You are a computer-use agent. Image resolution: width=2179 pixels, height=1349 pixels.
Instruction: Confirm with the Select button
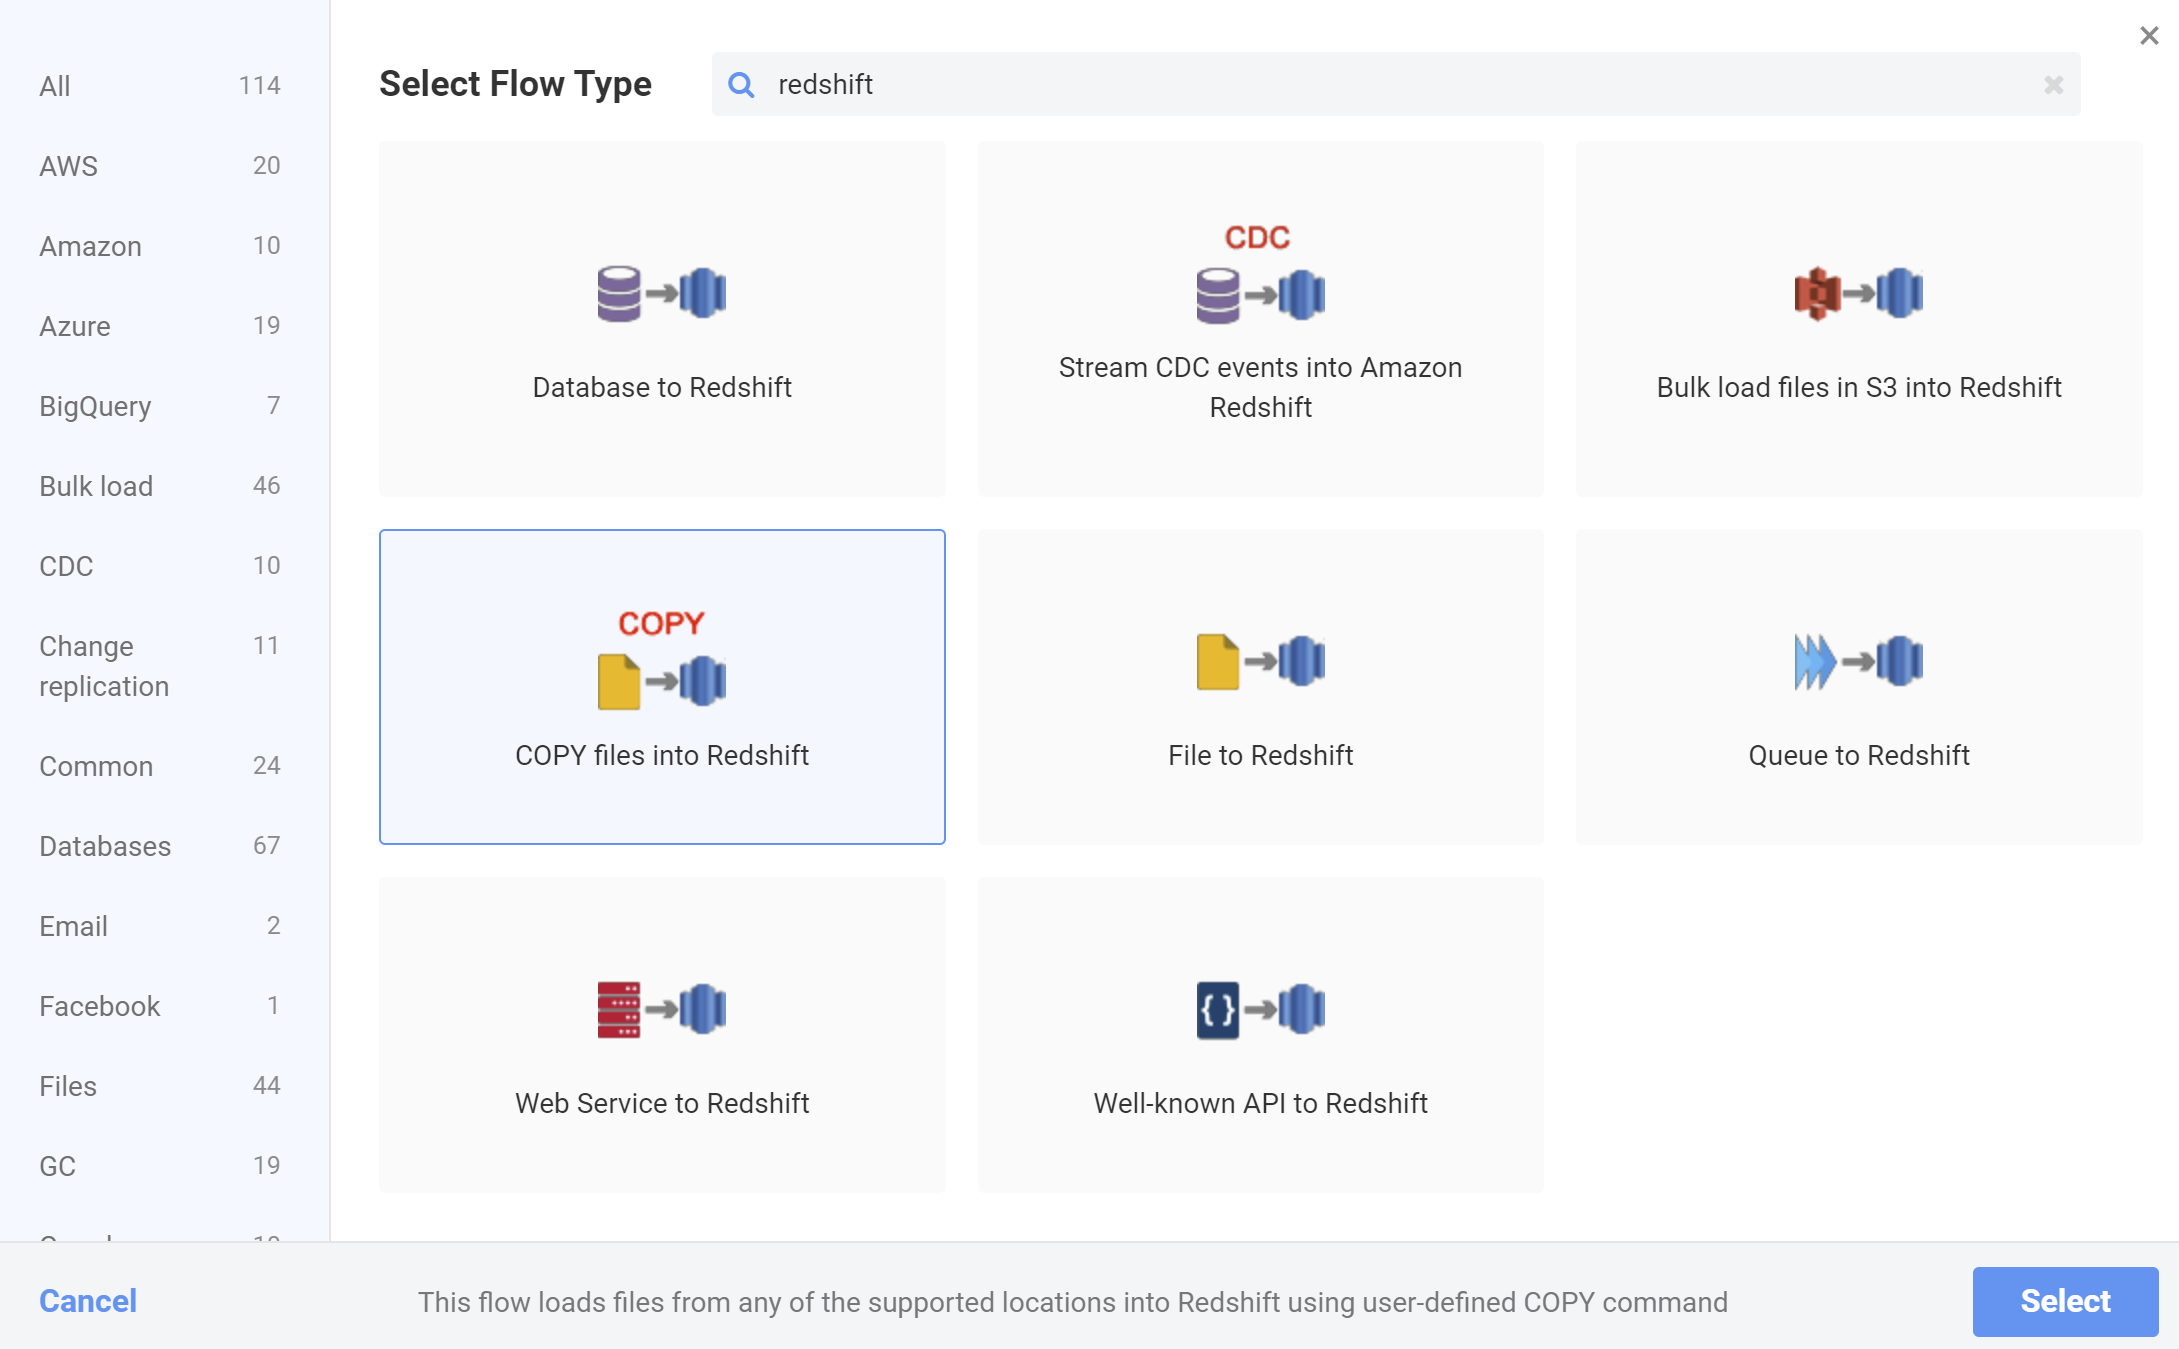[x=2065, y=1301]
